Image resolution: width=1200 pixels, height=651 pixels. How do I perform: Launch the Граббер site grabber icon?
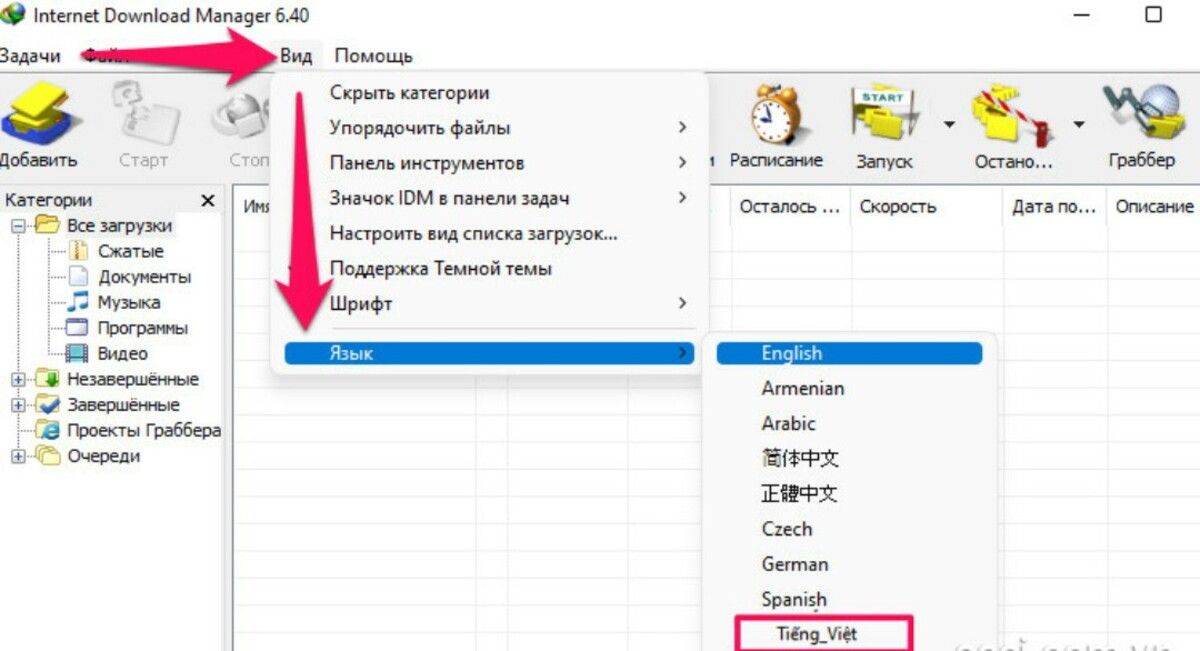(x=1143, y=114)
